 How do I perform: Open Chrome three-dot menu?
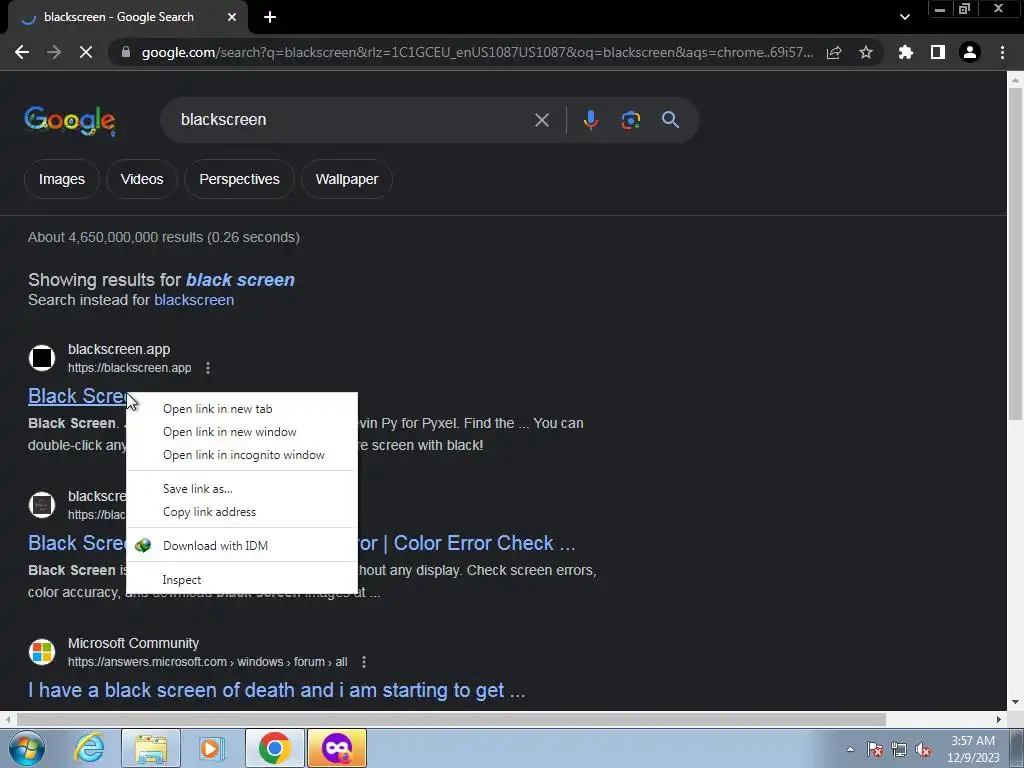1002,52
